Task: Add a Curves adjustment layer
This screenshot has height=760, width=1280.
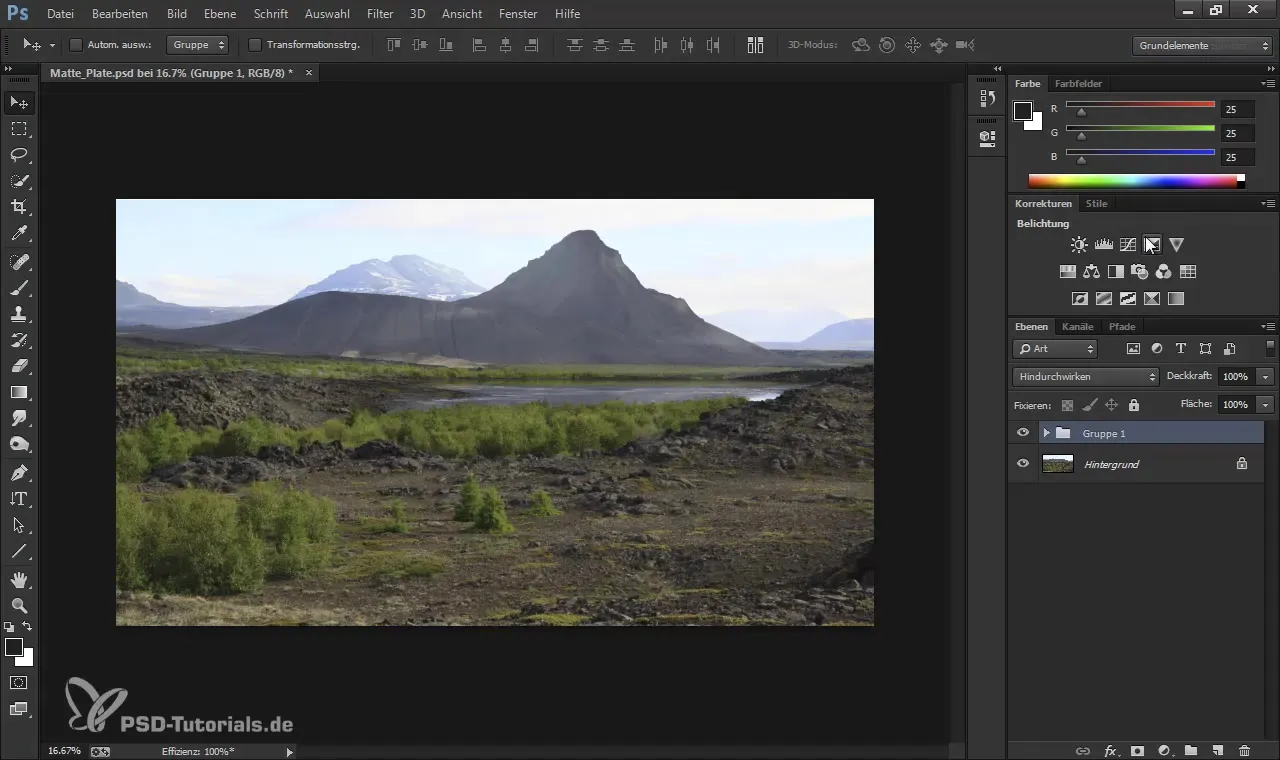Action: click(1128, 244)
